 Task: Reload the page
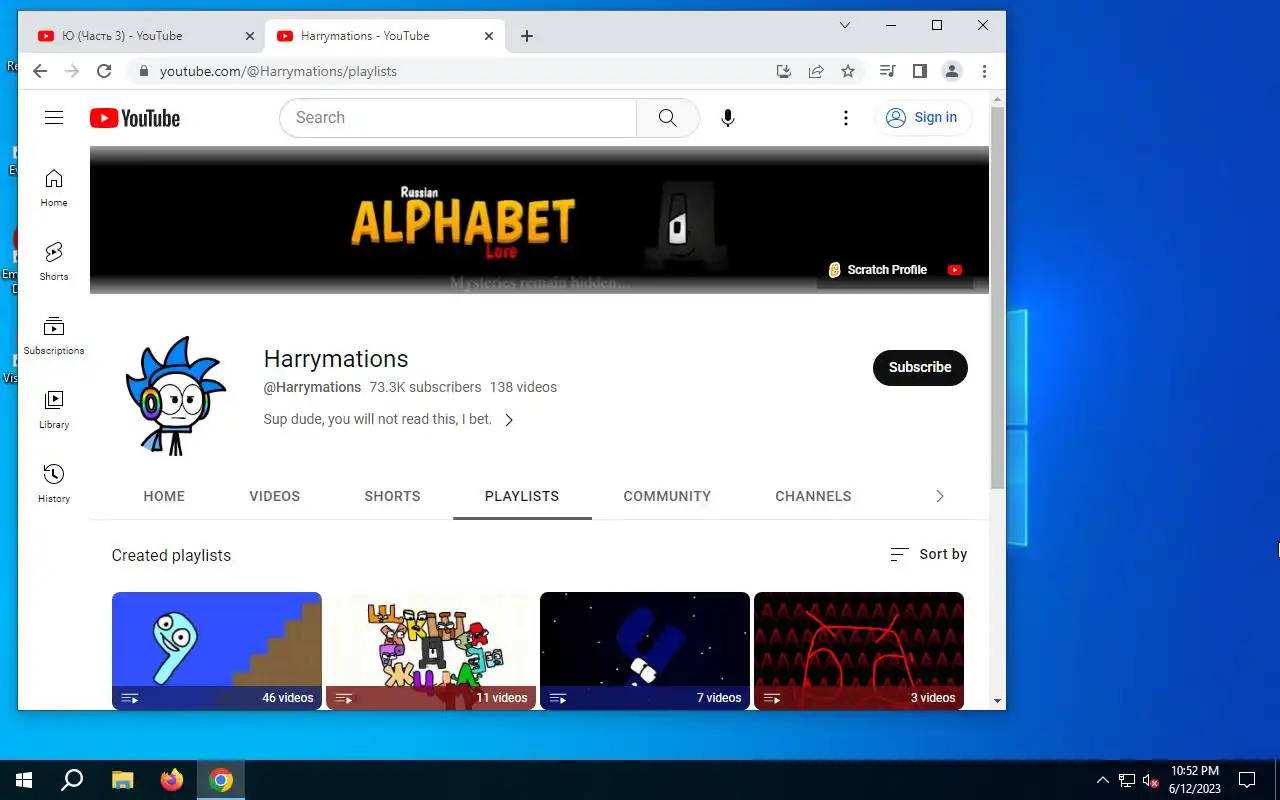point(104,71)
